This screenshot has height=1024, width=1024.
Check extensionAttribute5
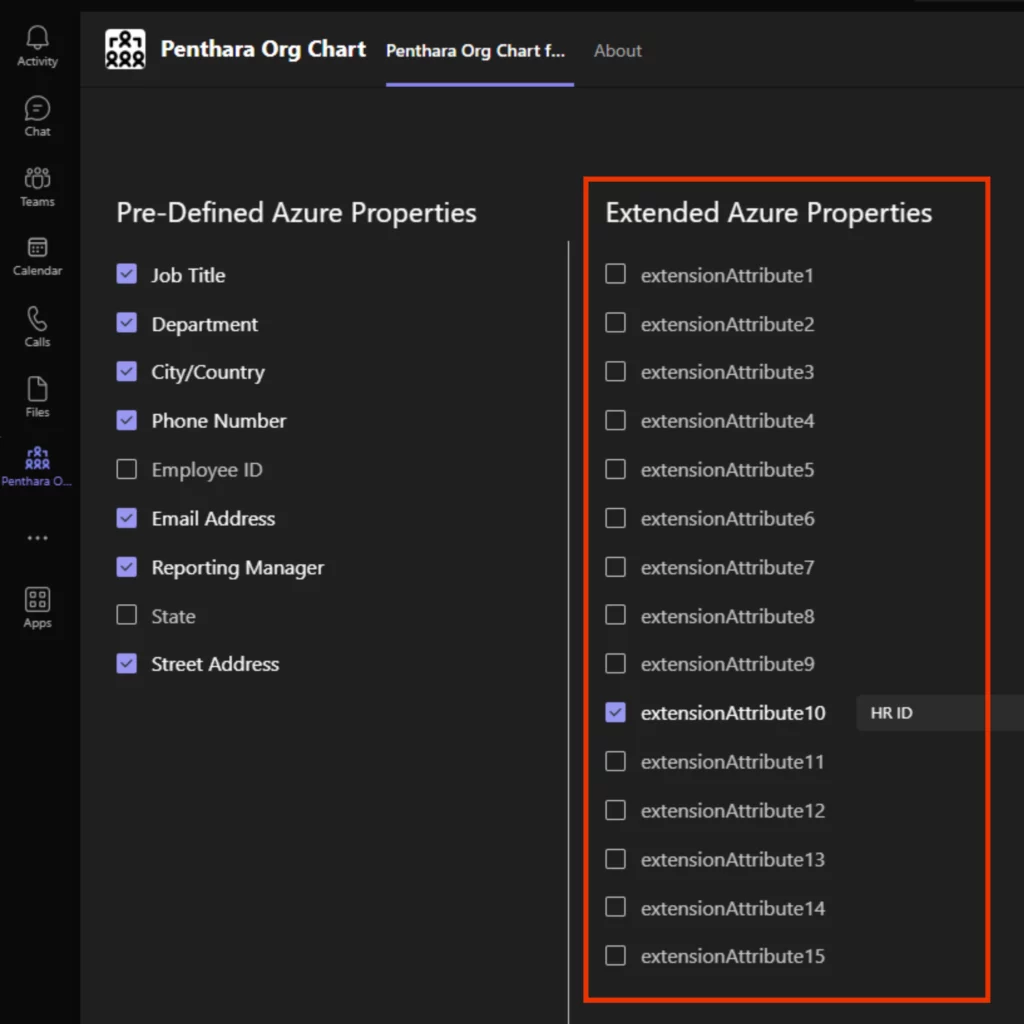(615, 469)
